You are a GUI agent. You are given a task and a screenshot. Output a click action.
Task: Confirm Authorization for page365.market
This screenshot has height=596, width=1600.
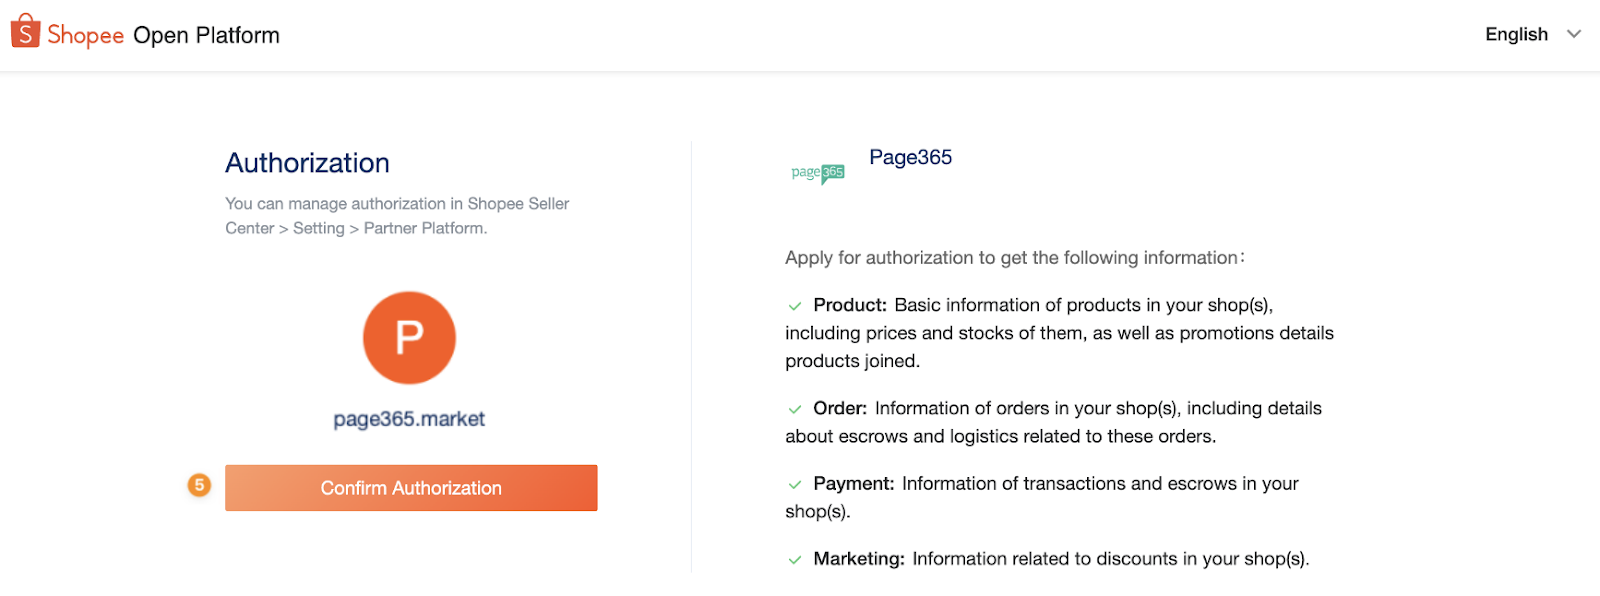(x=411, y=488)
